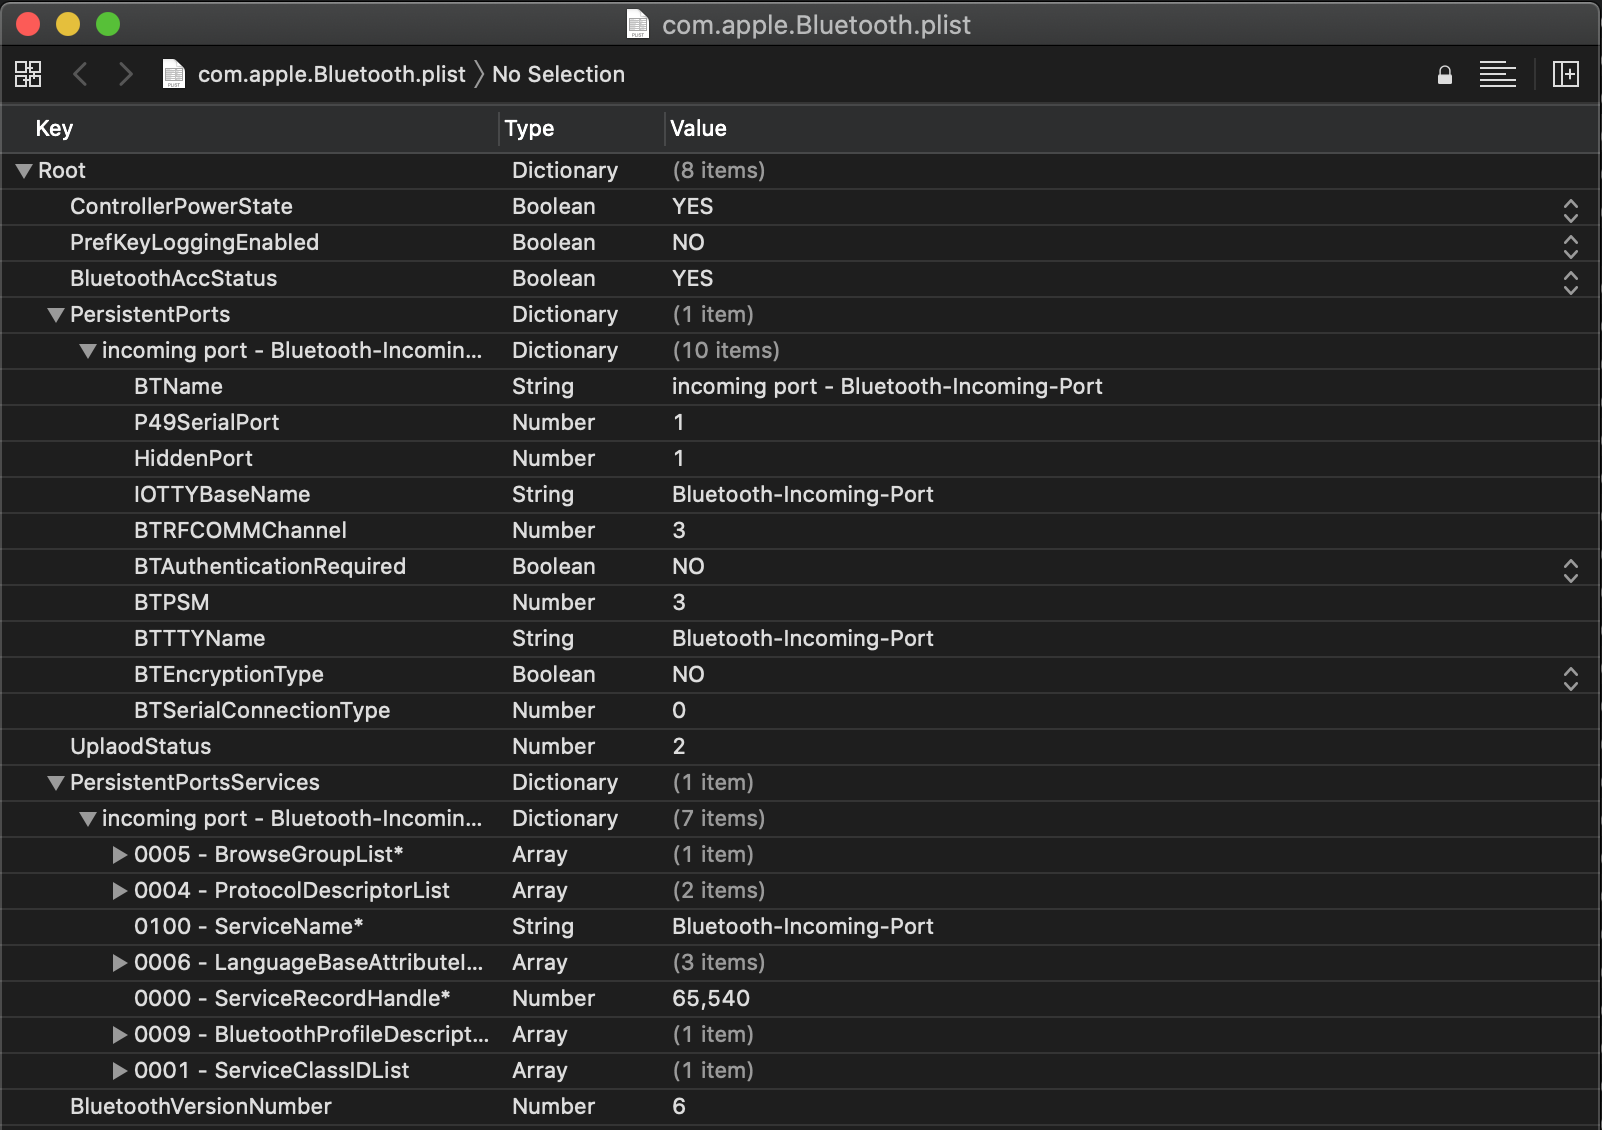Add an editor pane on right
The width and height of the screenshot is (1602, 1130).
pyautogui.click(x=1565, y=74)
